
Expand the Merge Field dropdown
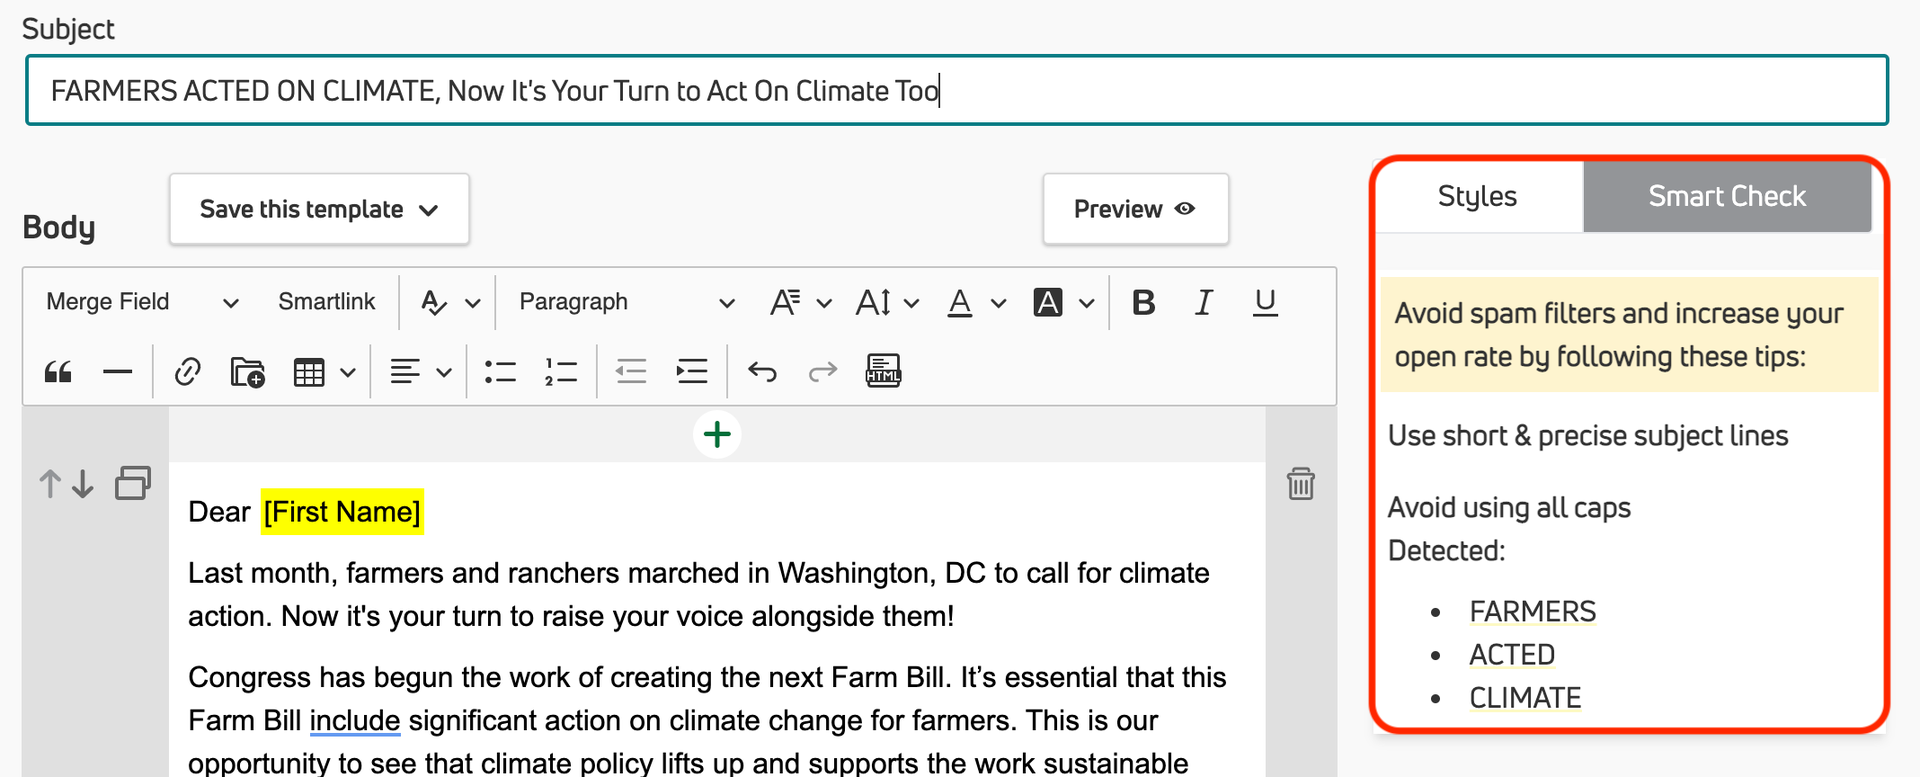pyautogui.click(x=142, y=302)
